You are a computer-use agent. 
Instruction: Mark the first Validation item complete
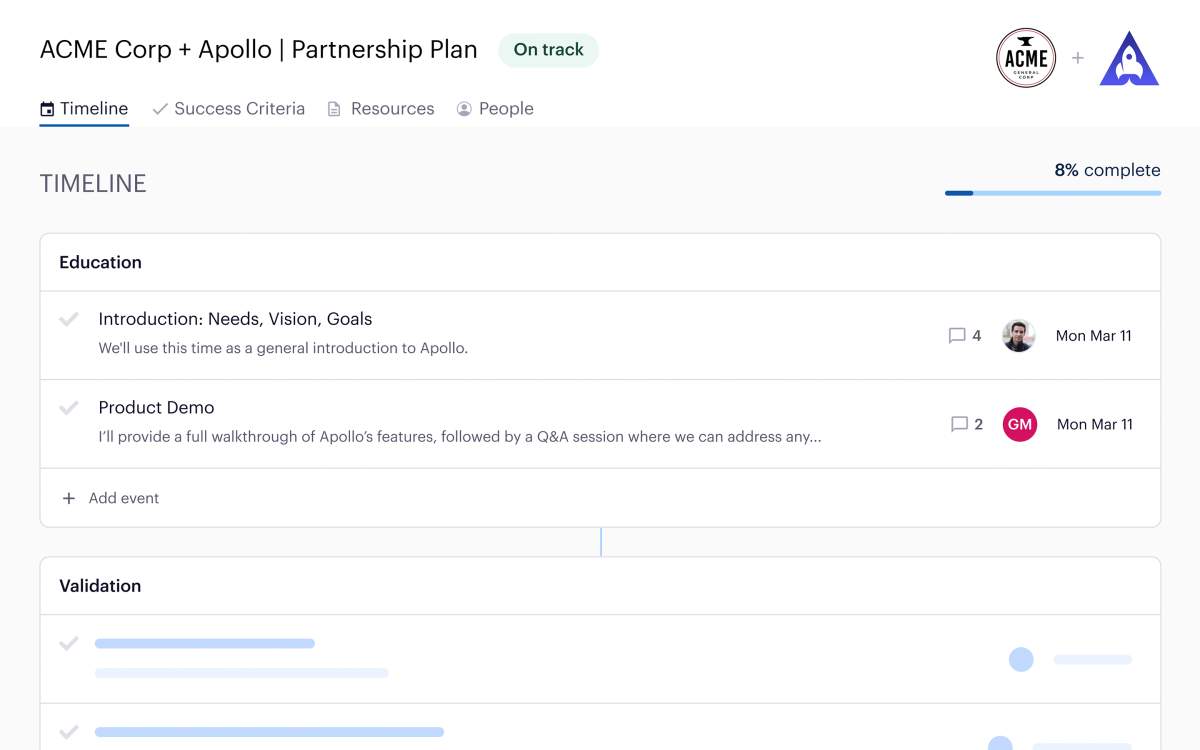tap(68, 643)
